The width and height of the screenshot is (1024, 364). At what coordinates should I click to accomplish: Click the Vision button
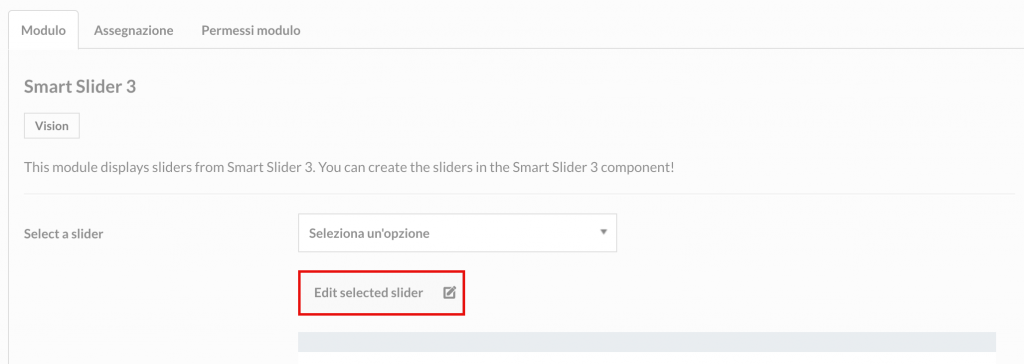(52, 126)
